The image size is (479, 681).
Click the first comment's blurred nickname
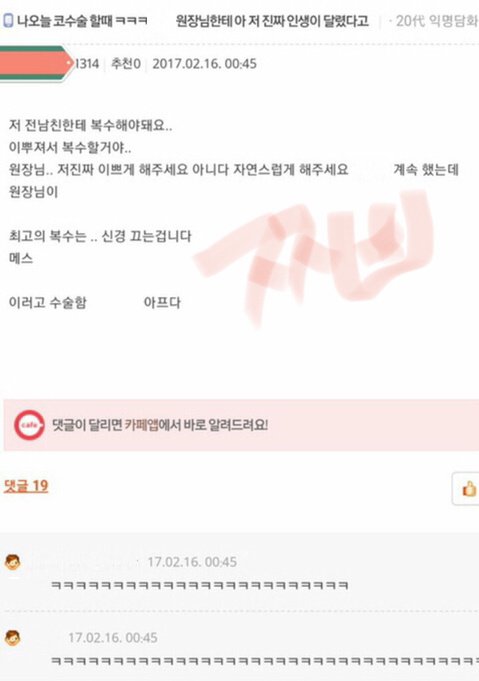click(x=83, y=562)
